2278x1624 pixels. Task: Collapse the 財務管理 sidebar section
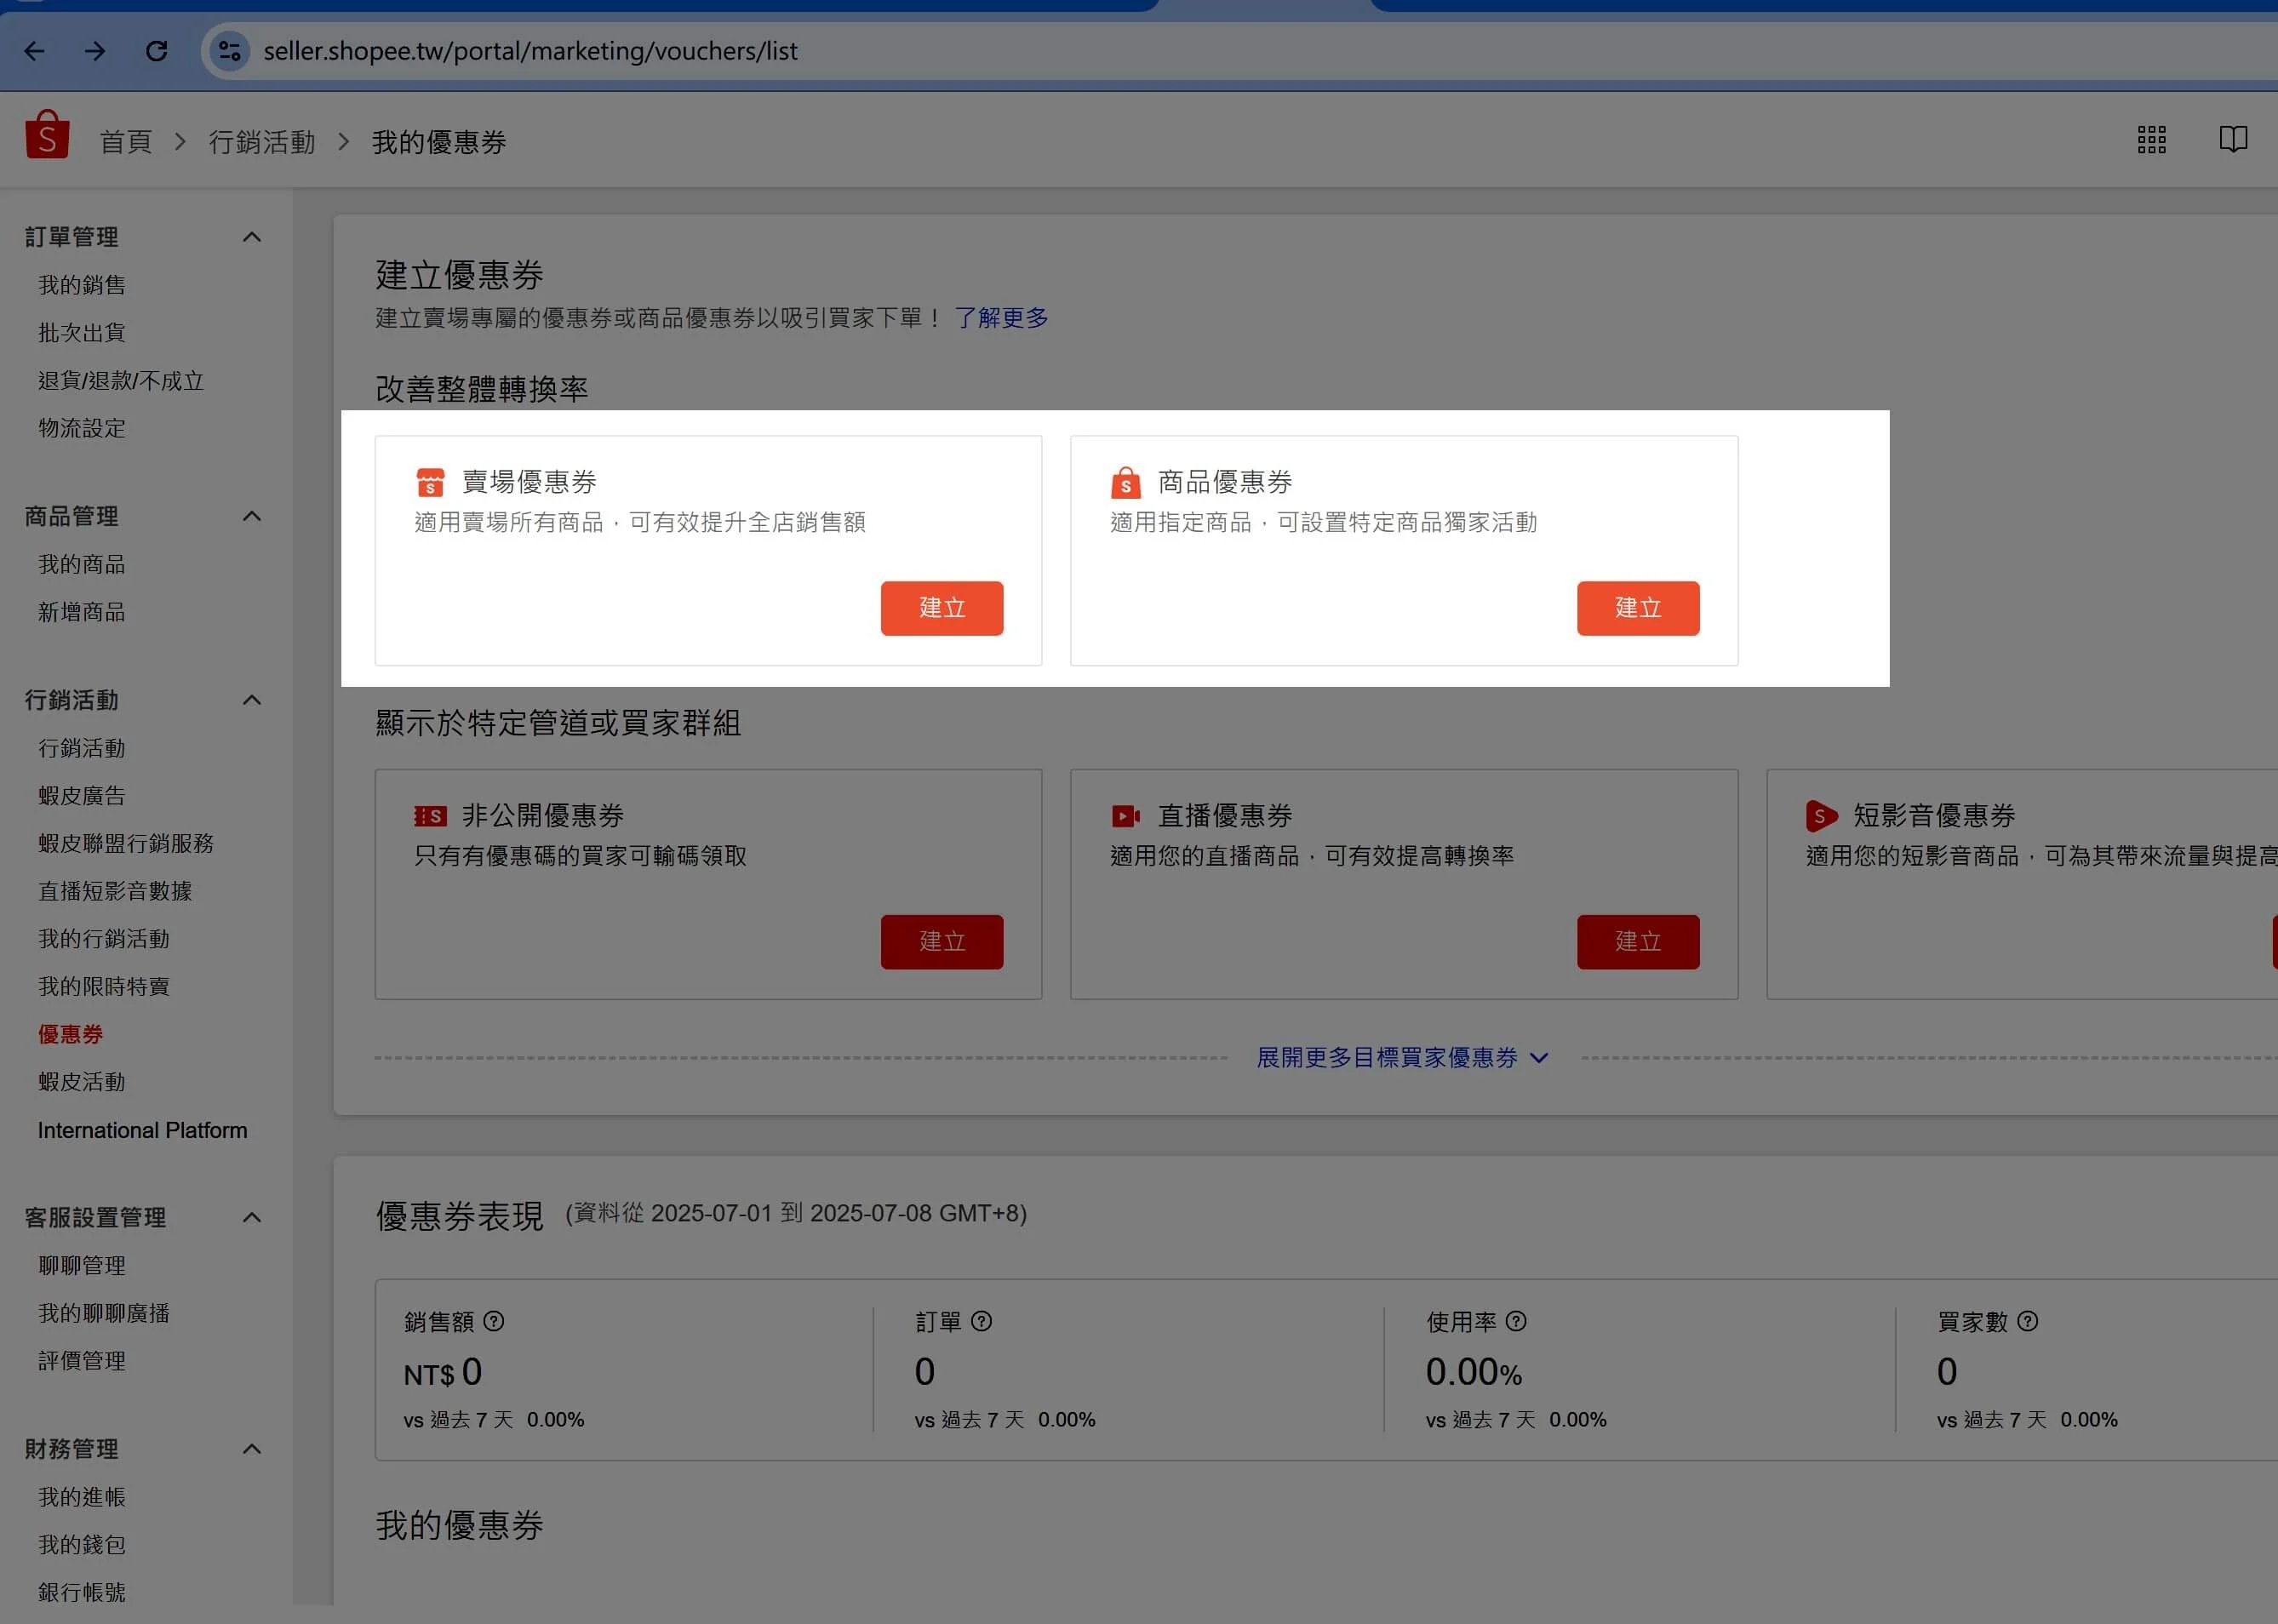(x=252, y=1449)
